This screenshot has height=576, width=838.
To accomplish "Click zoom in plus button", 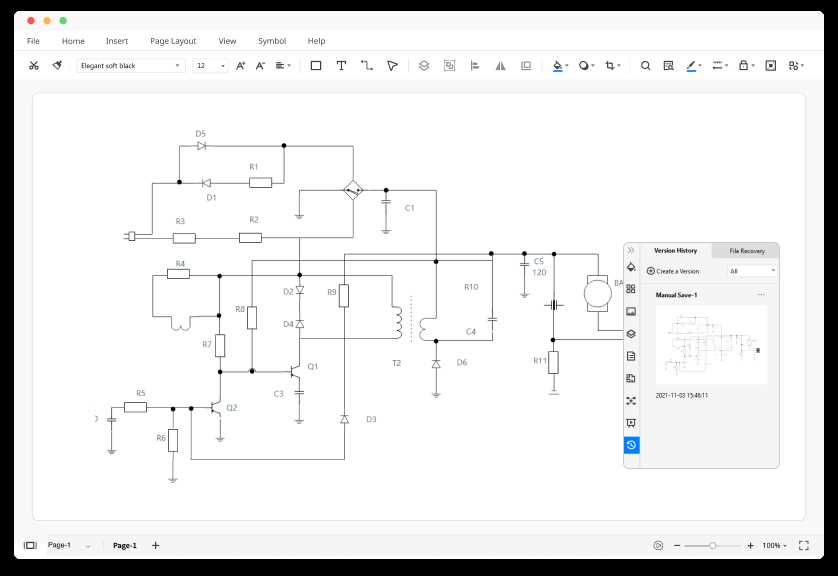I will click(x=750, y=546).
